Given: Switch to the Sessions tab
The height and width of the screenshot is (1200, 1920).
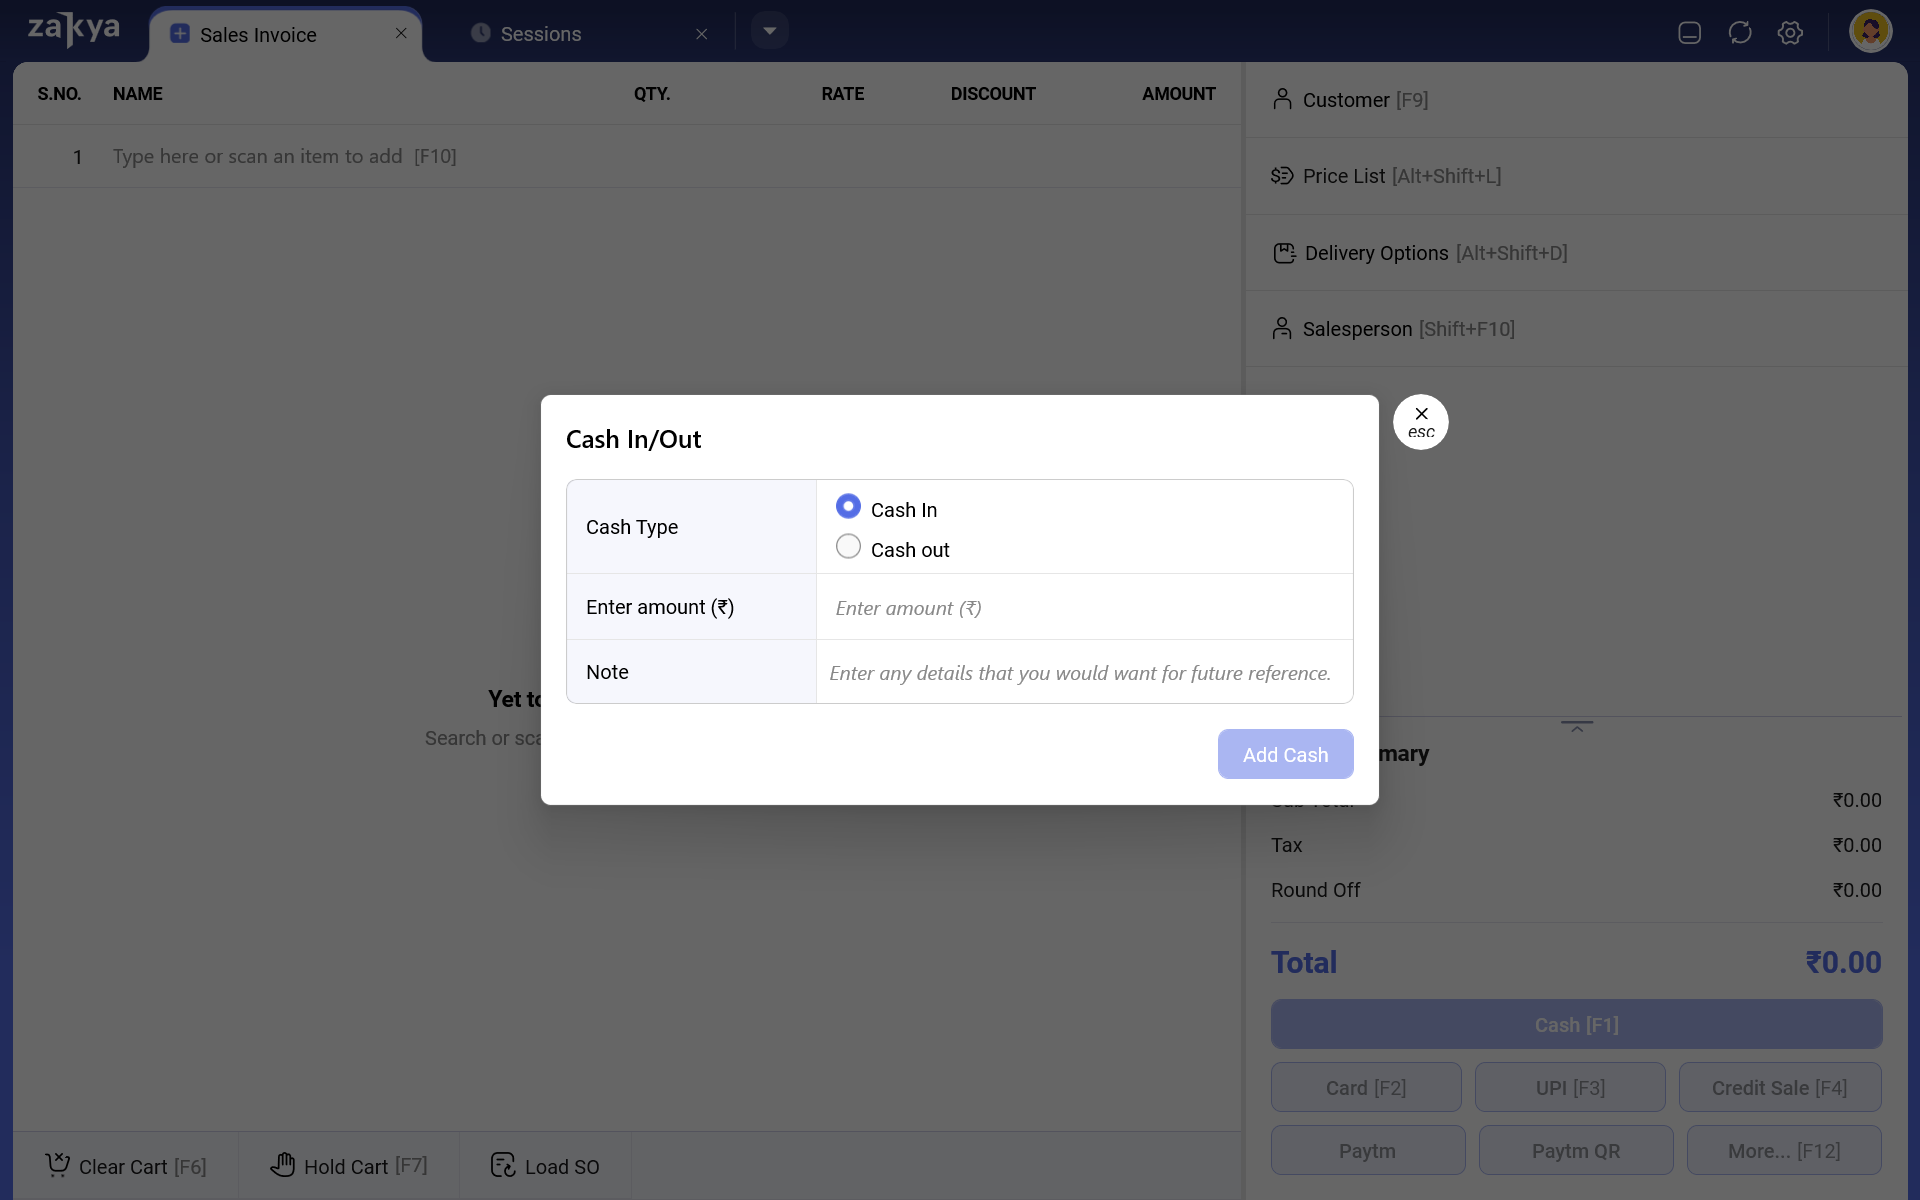Looking at the screenshot, I should tap(541, 34).
